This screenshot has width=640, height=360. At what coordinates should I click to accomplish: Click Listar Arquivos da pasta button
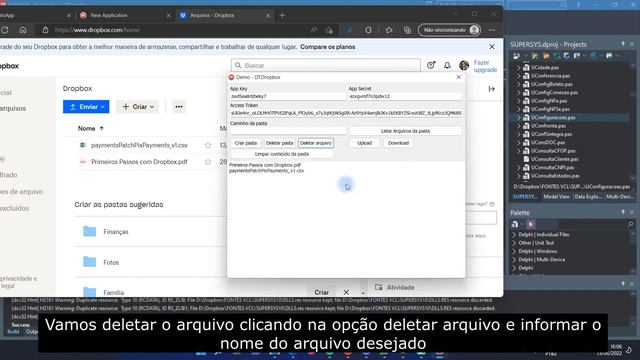(x=405, y=131)
